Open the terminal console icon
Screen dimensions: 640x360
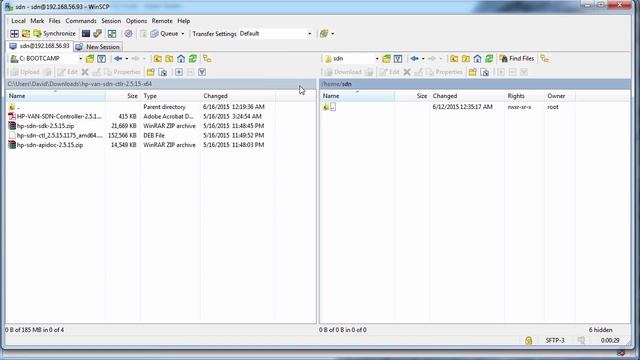[86, 33]
